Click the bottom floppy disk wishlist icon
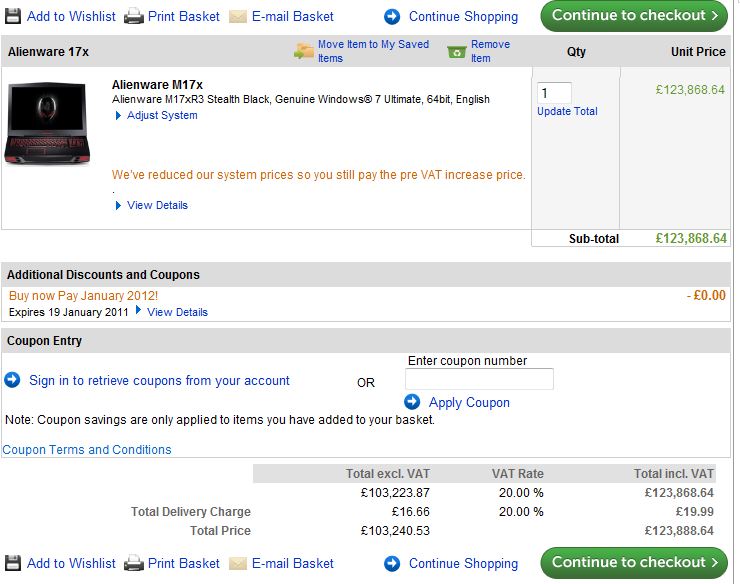Screen dimensions: 740x584 [13, 563]
